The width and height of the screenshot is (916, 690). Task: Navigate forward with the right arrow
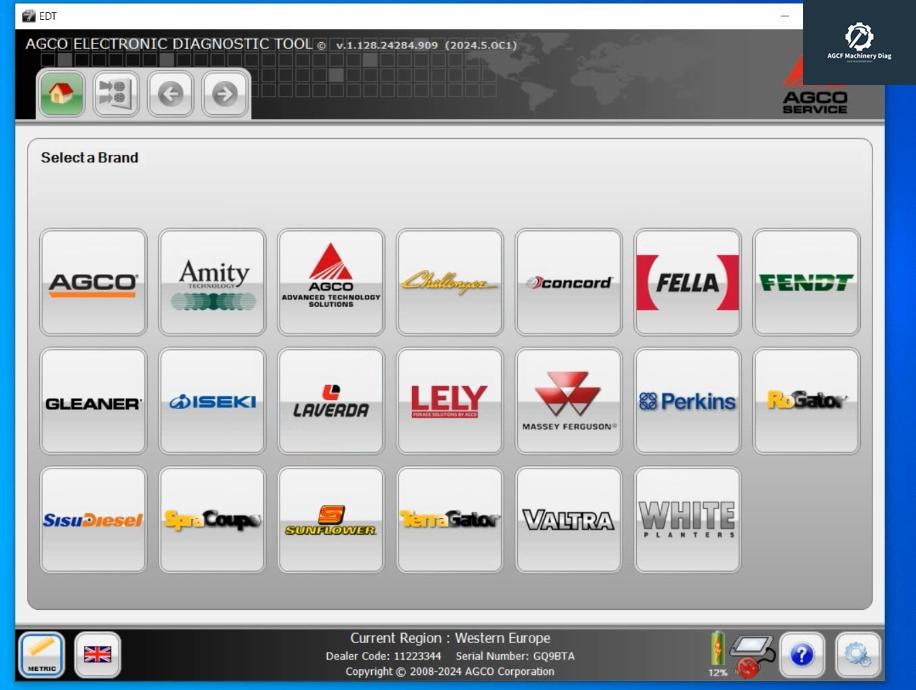(x=225, y=94)
